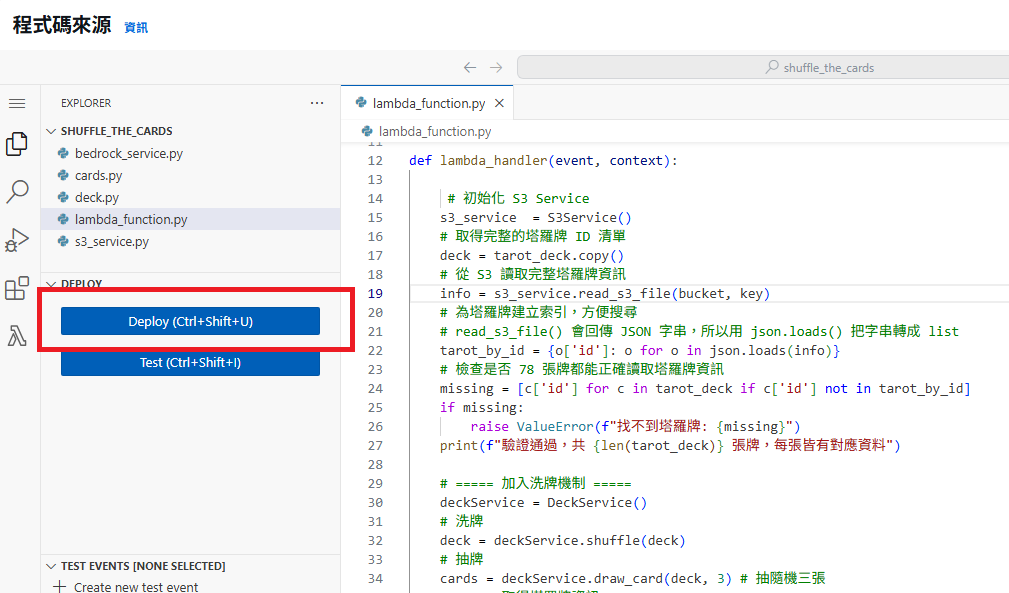This screenshot has width=1009, height=593.
Task: Go forward with the right arrow
Action: click(x=496, y=68)
